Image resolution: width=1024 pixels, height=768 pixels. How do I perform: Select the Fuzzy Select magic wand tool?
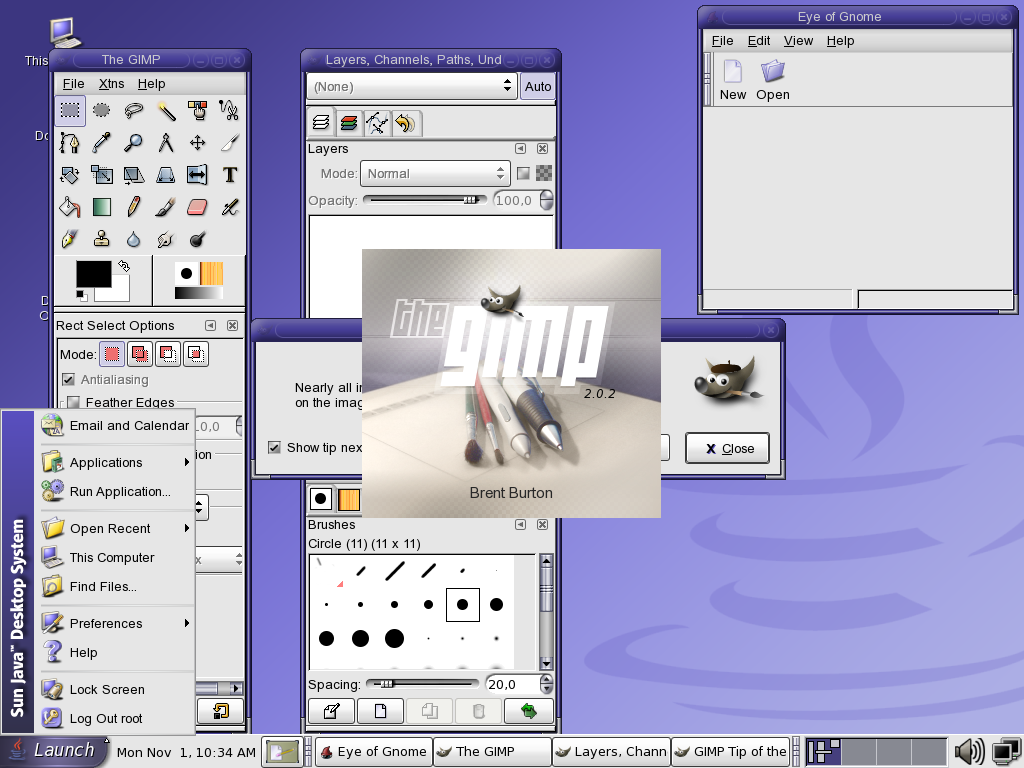(x=166, y=110)
